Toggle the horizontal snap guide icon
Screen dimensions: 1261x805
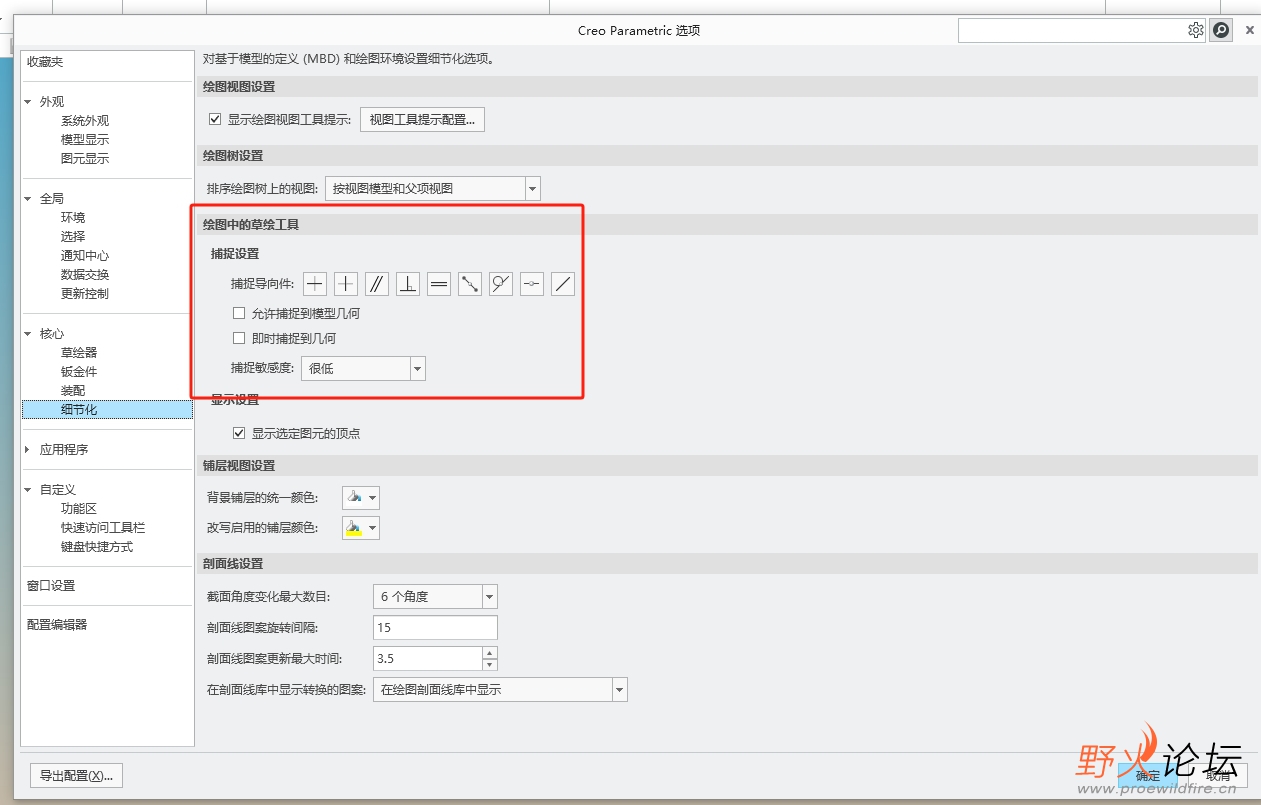pos(315,284)
